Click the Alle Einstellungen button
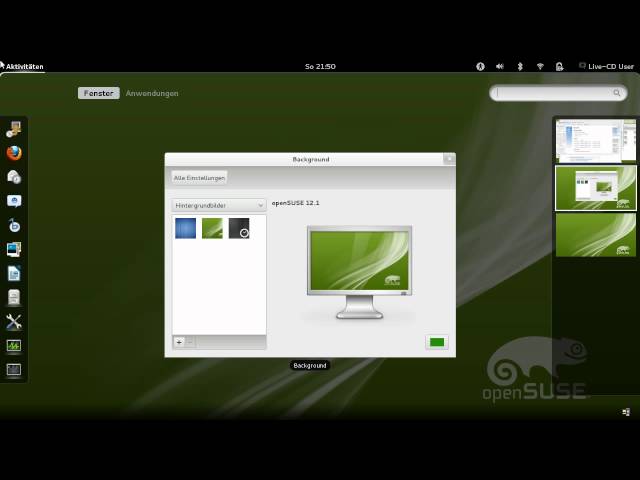 tap(199, 178)
